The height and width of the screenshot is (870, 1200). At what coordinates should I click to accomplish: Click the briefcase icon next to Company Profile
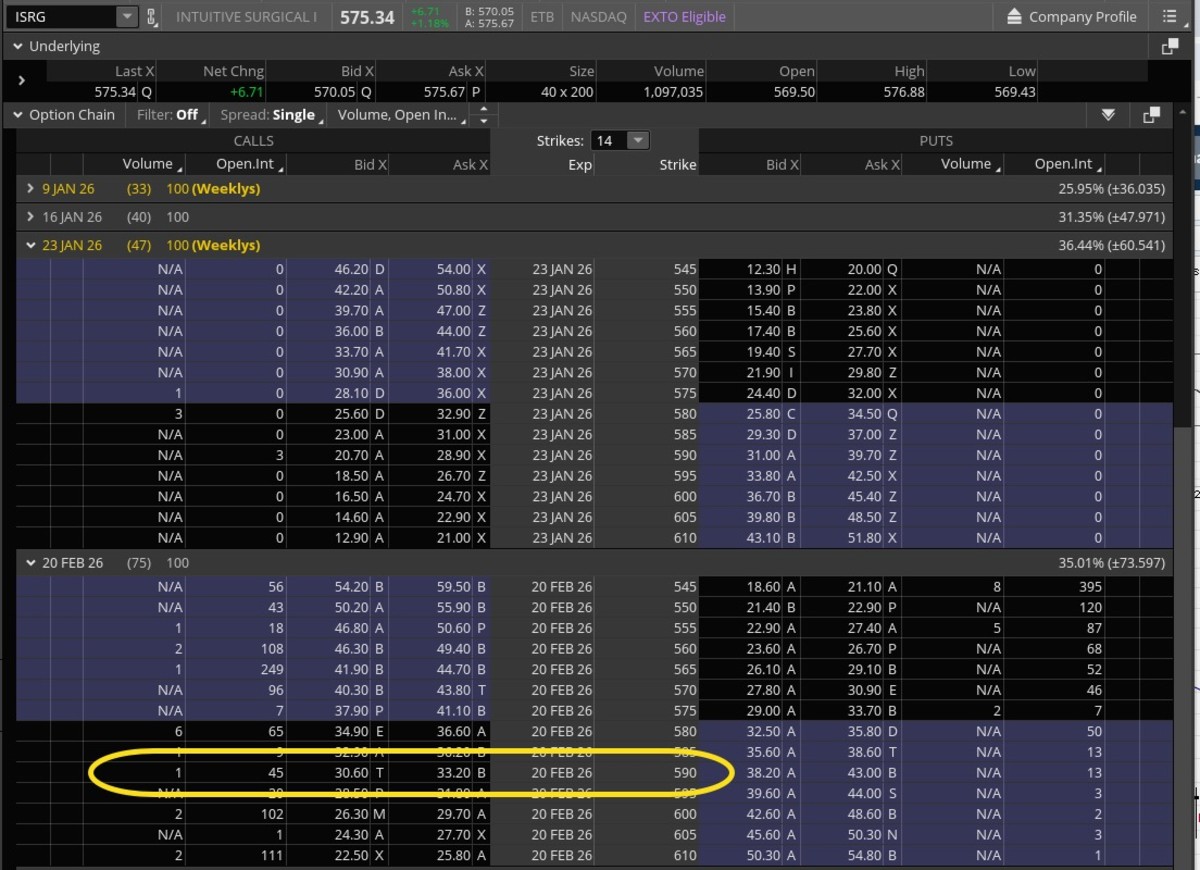click(x=1013, y=16)
